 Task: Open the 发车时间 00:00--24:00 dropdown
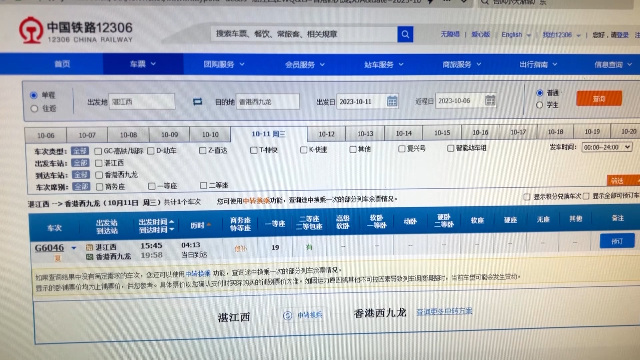pos(607,147)
